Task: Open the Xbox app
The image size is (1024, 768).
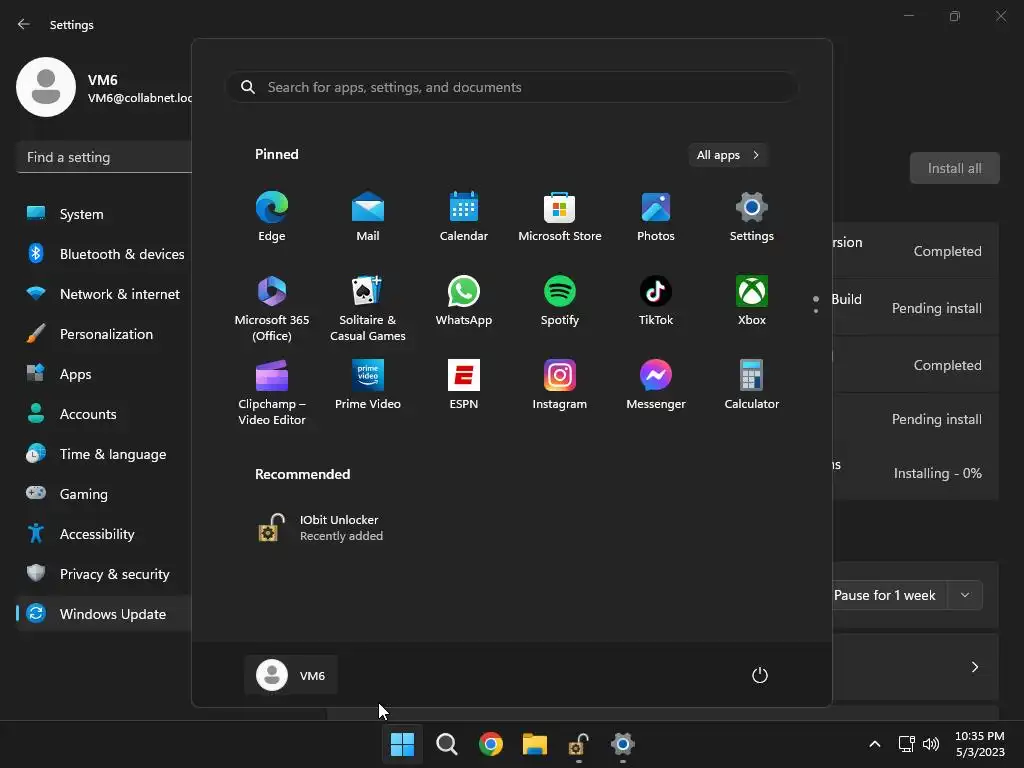Action: (752, 300)
